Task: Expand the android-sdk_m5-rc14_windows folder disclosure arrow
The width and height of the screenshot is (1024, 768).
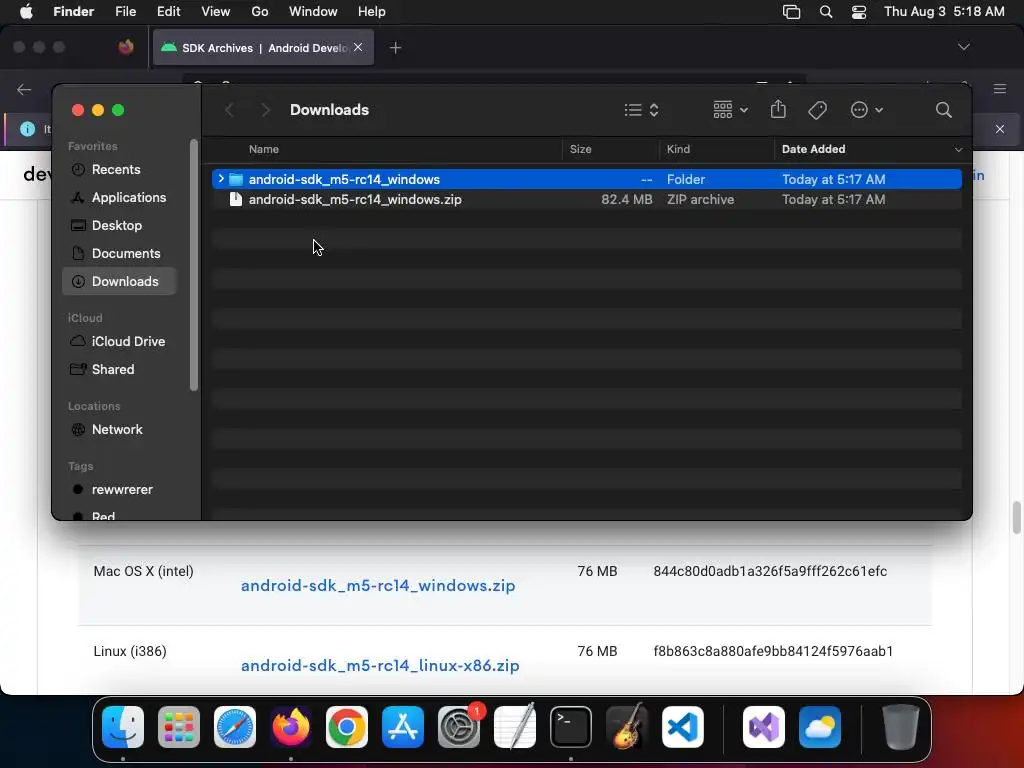Action: [x=221, y=179]
